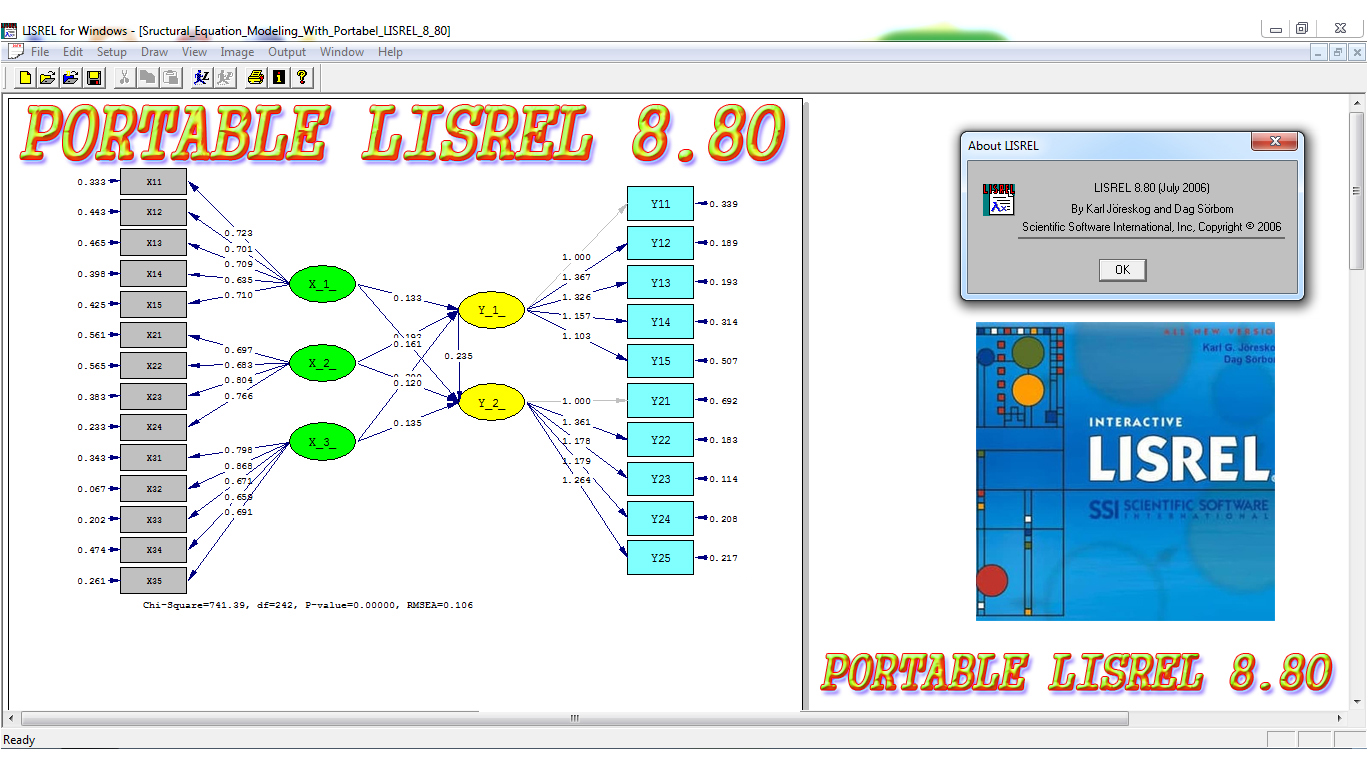The height and width of the screenshot is (780, 1372).
Task: Click the left arrow of horizontal scrollbar
Action: click(13, 718)
